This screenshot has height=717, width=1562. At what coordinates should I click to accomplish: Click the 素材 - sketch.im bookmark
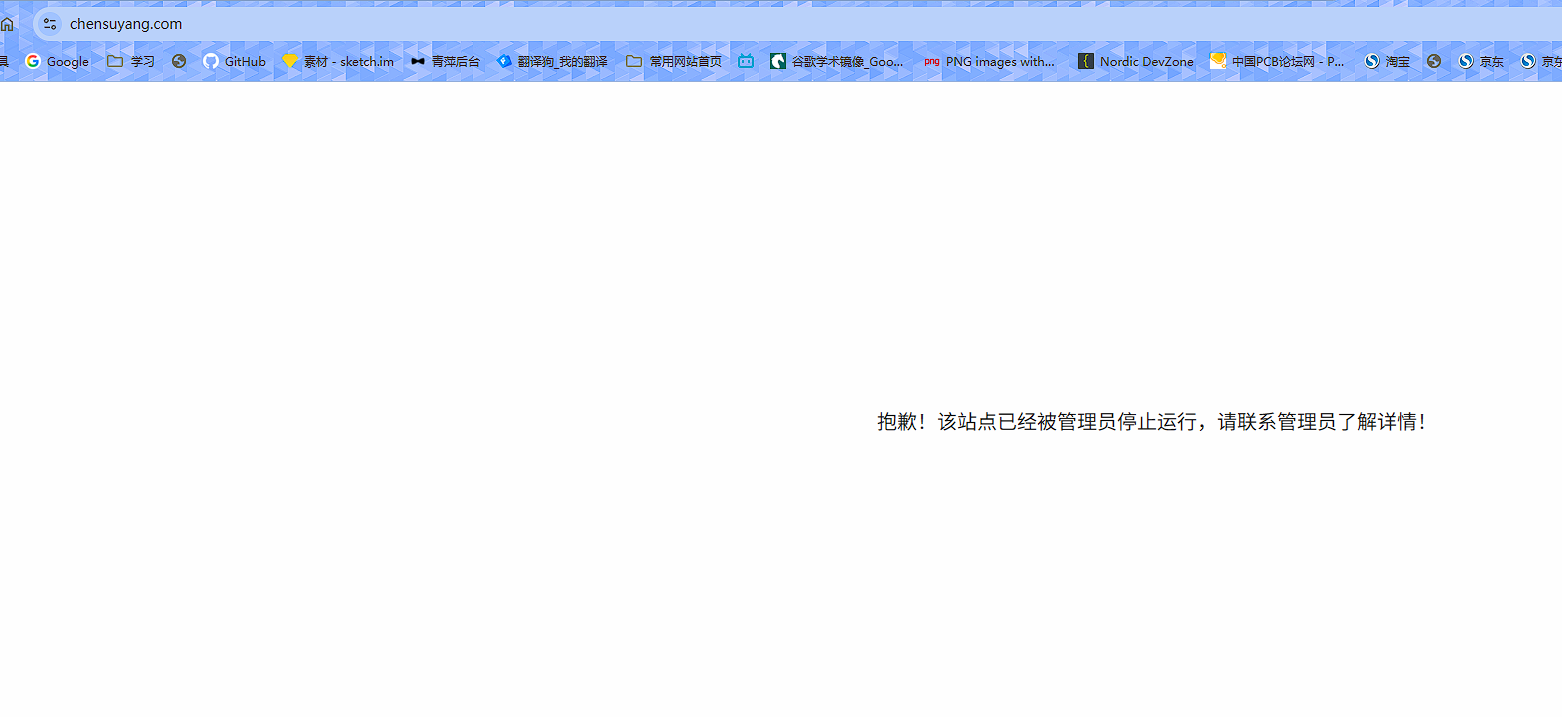coord(338,61)
